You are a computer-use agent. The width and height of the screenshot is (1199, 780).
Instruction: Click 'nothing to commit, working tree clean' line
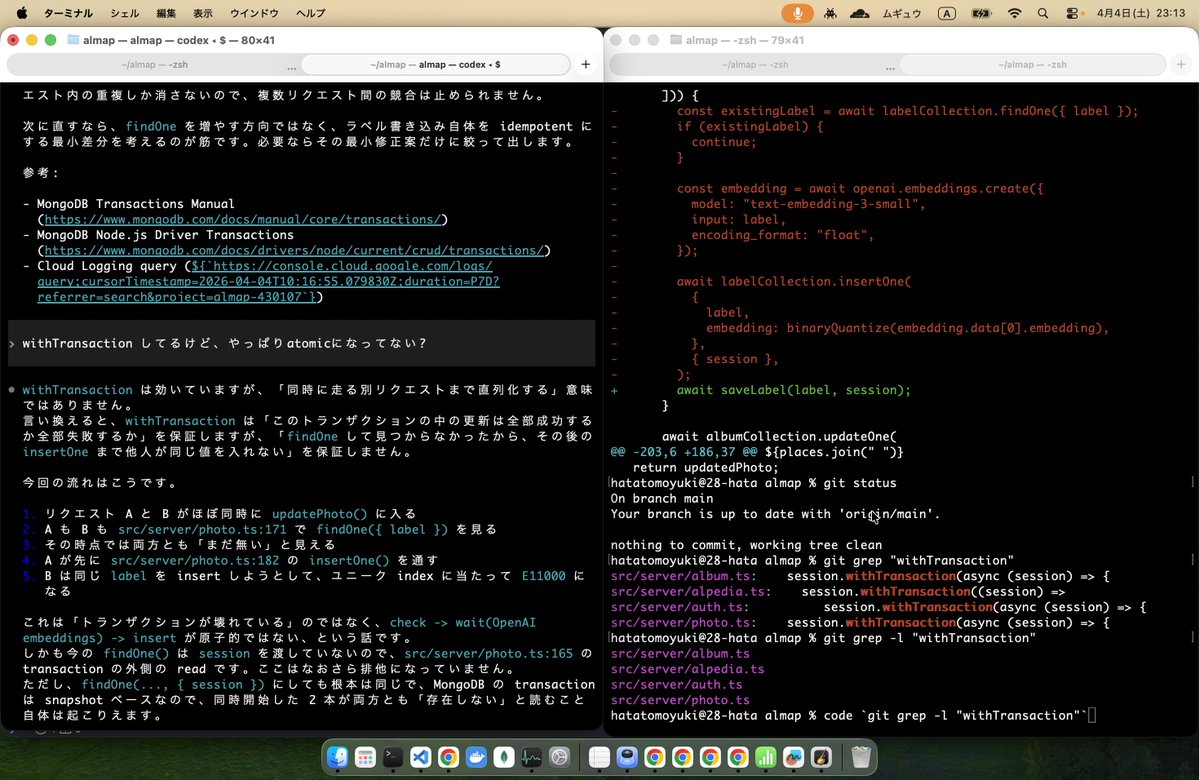[x=746, y=544]
